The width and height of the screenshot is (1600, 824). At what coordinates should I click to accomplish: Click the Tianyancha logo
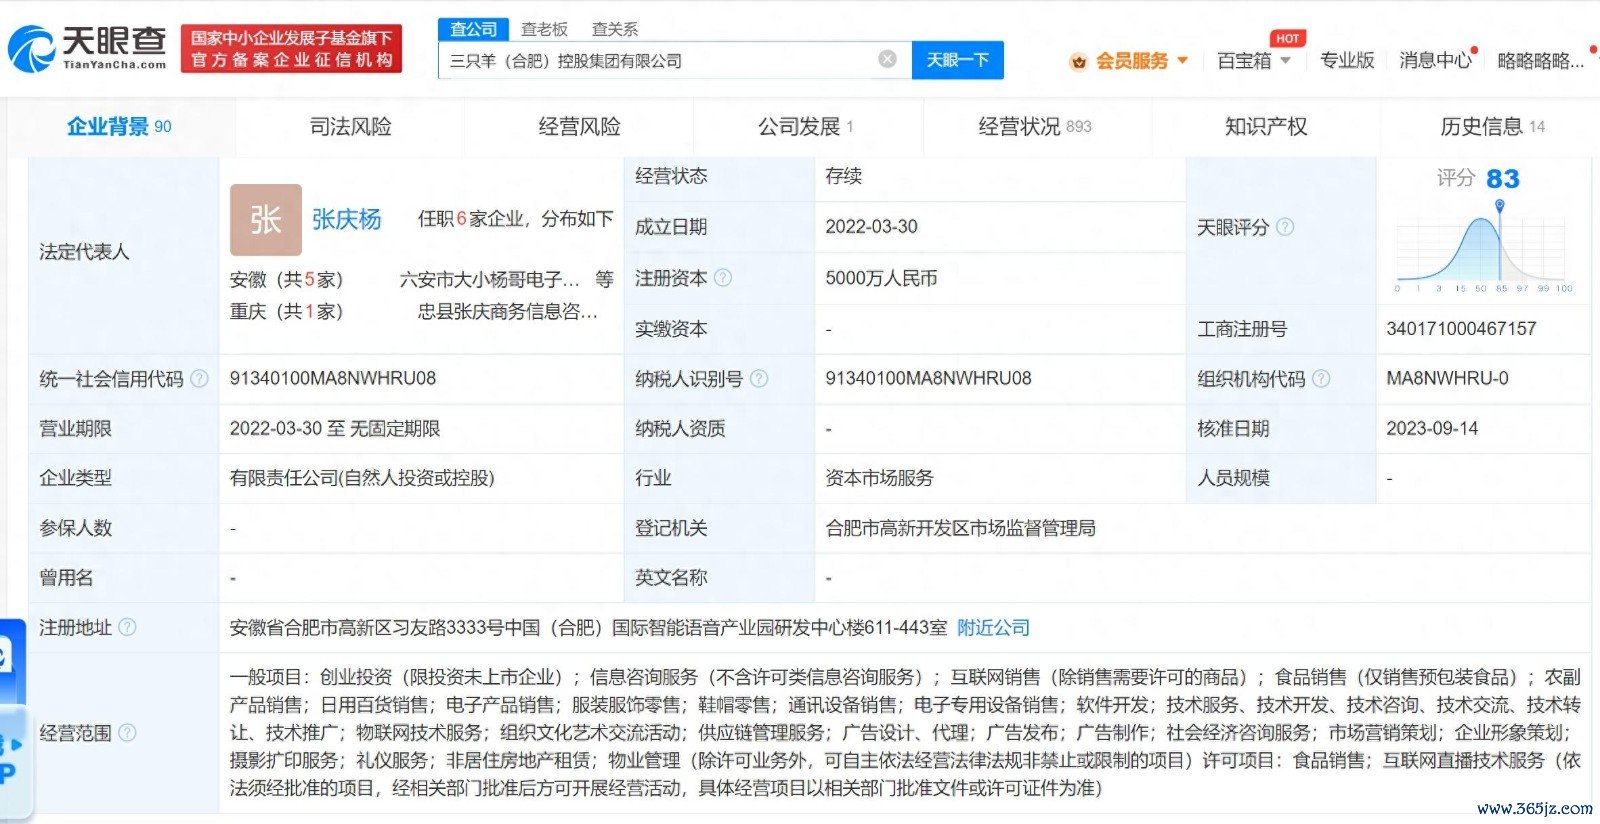pos(88,48)
